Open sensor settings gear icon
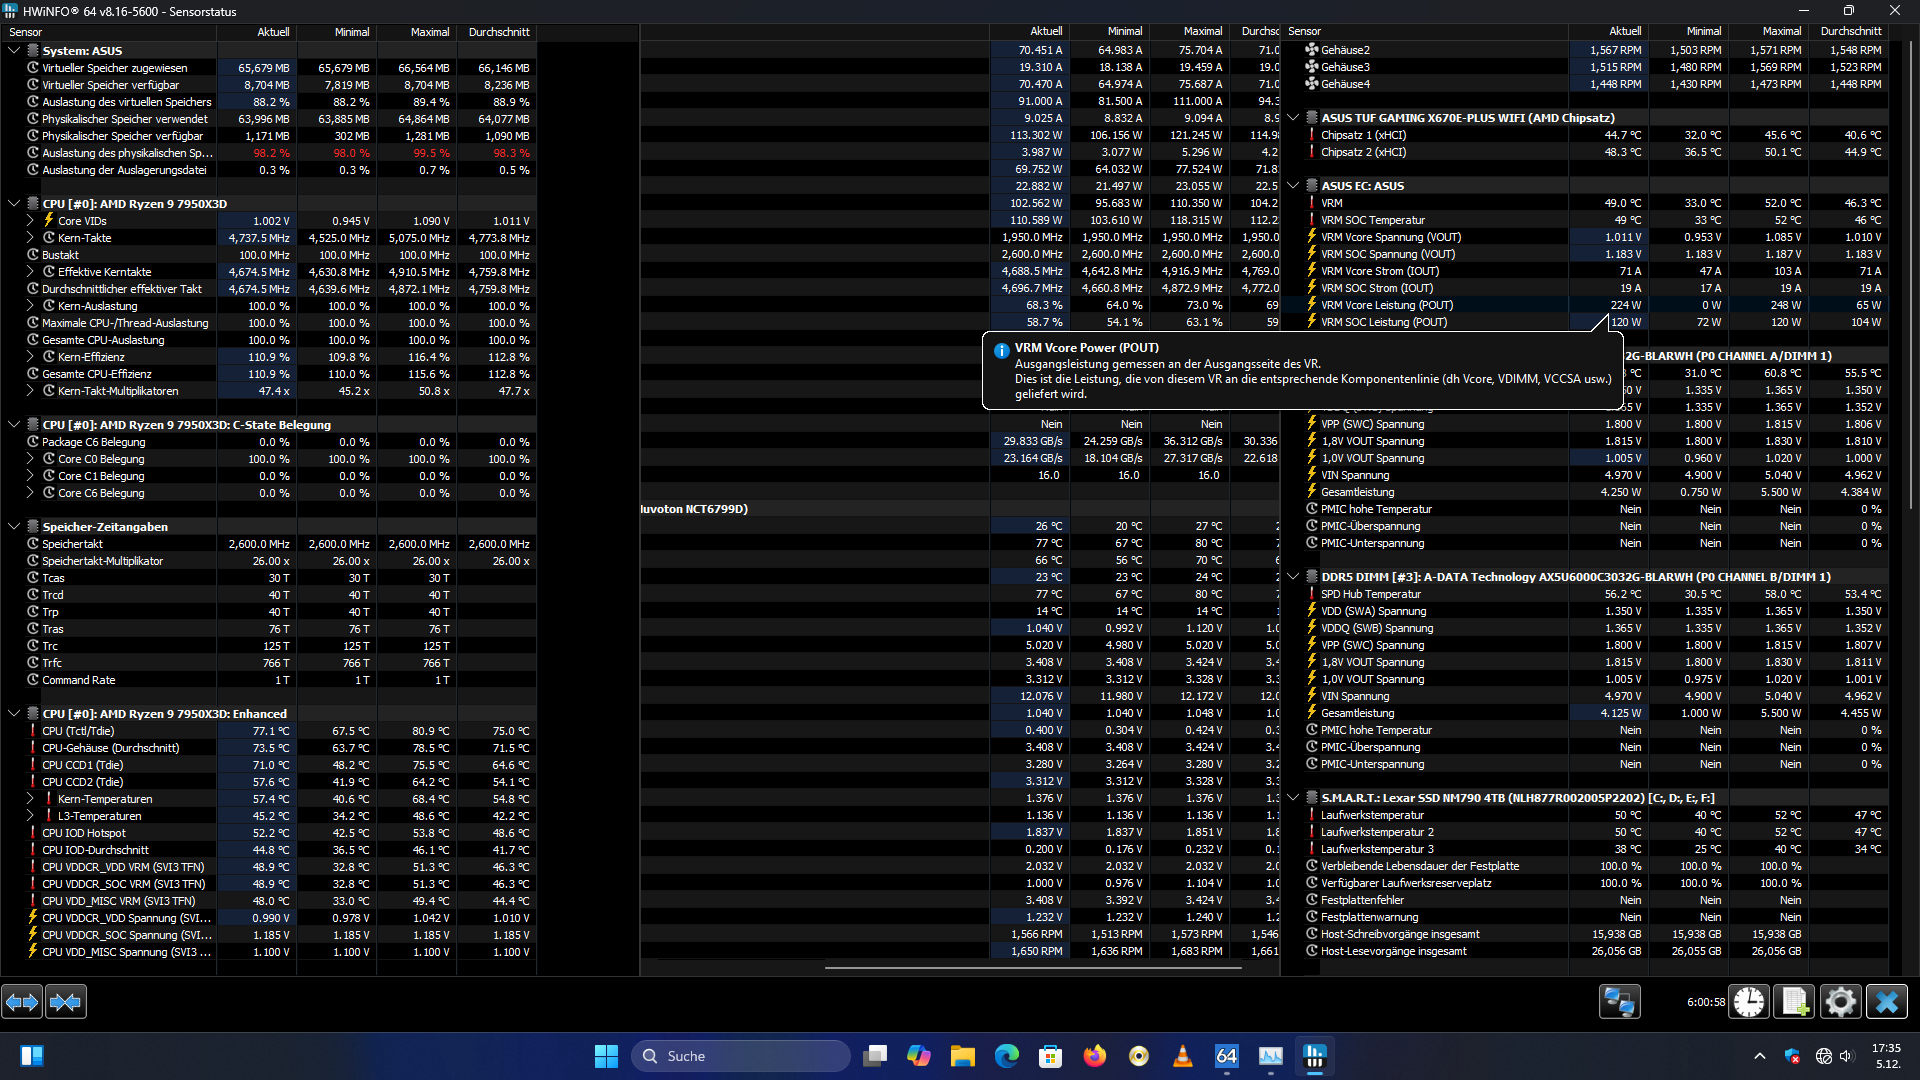This screenshot has width=1920, height=1080. point(1840,1001)
